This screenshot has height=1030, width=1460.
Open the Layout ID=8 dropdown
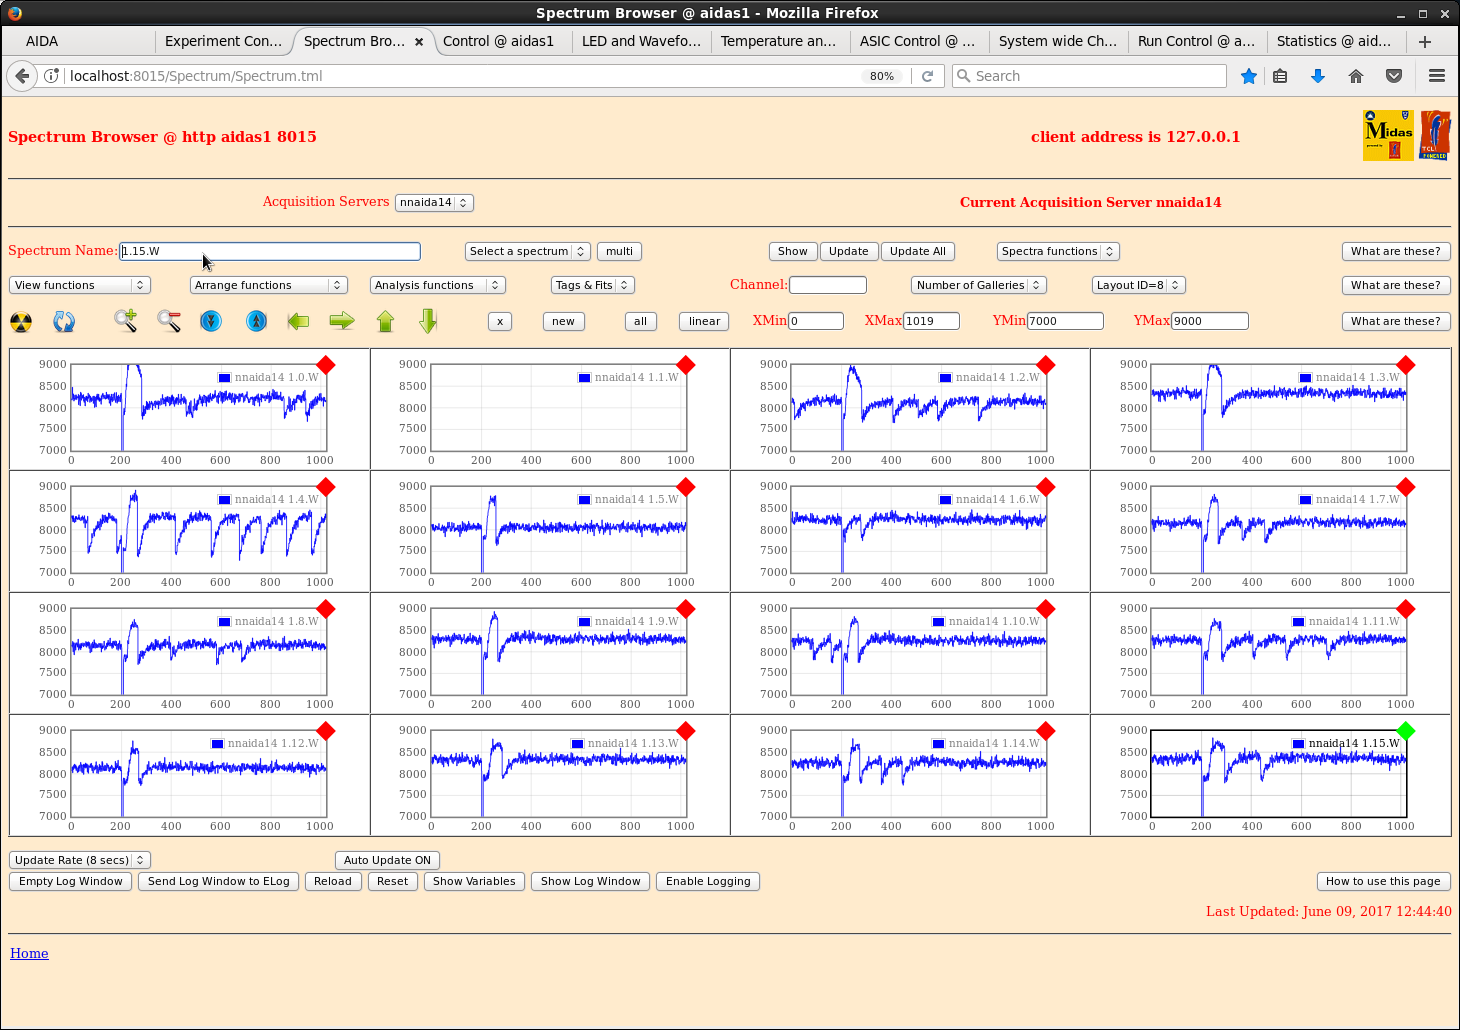coord(1139,285)
